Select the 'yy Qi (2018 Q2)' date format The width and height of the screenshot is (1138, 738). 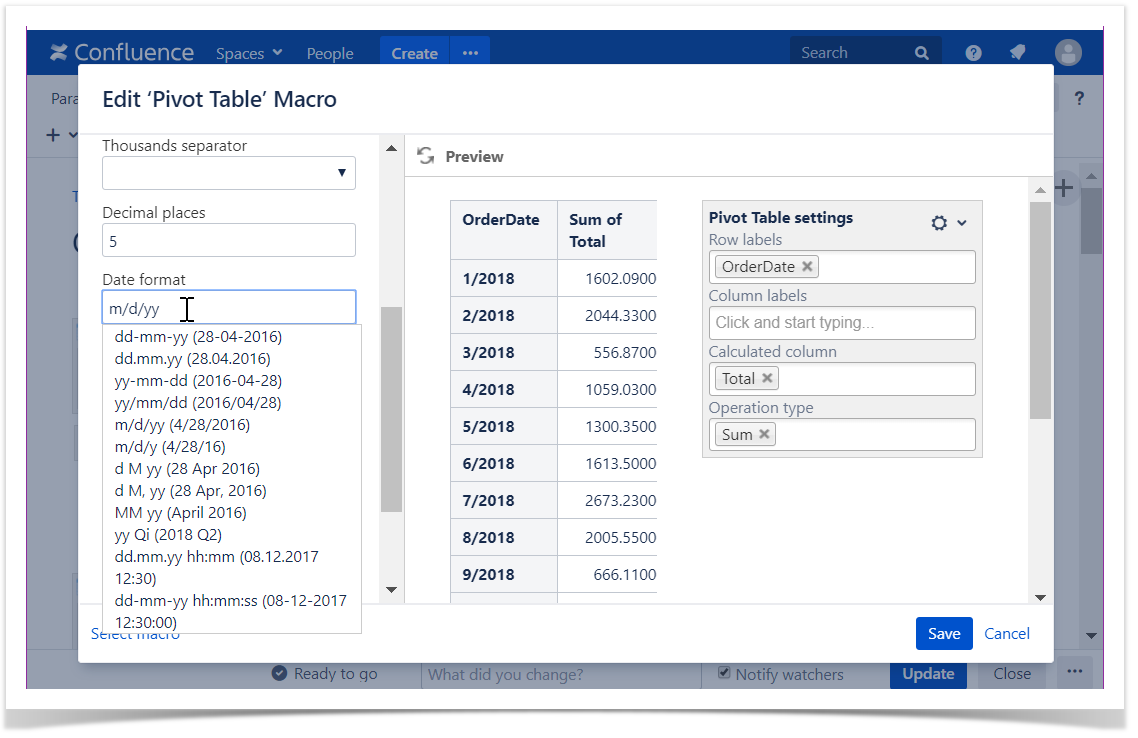(x=168, y=535)
